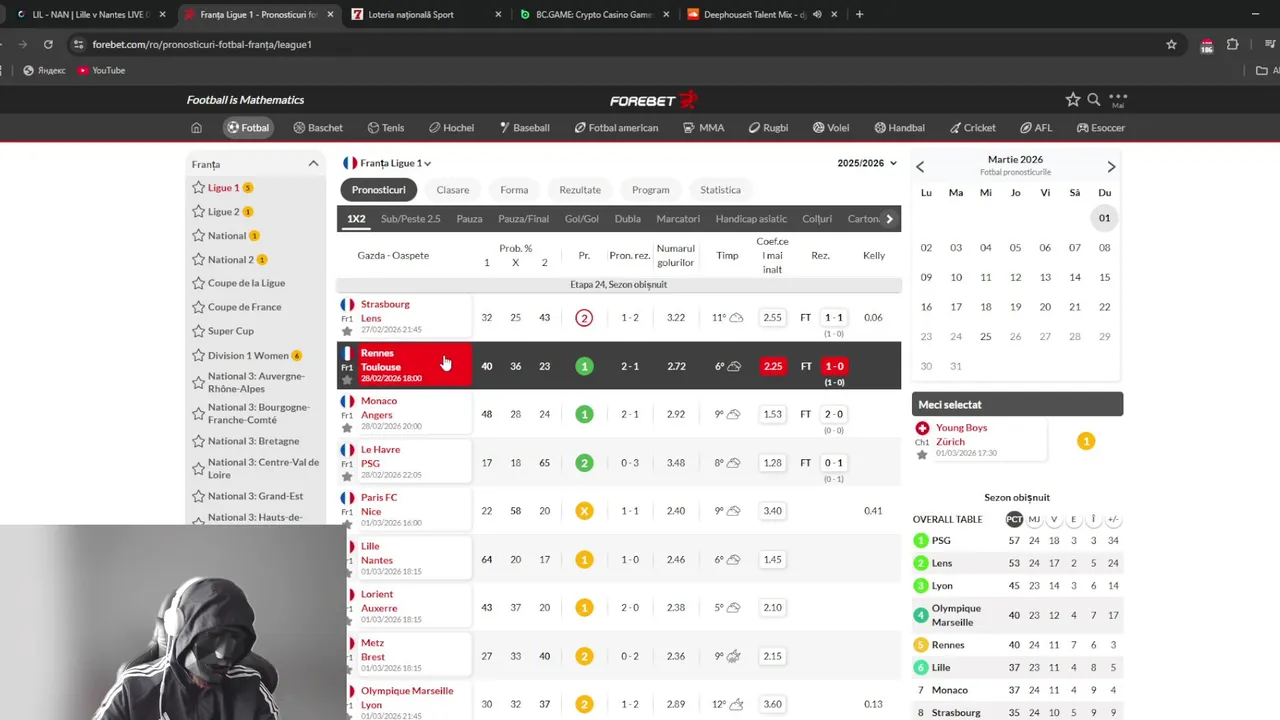Select the Hochei sport tab
Screen dimensions: 1280x720
coord(451,128)
